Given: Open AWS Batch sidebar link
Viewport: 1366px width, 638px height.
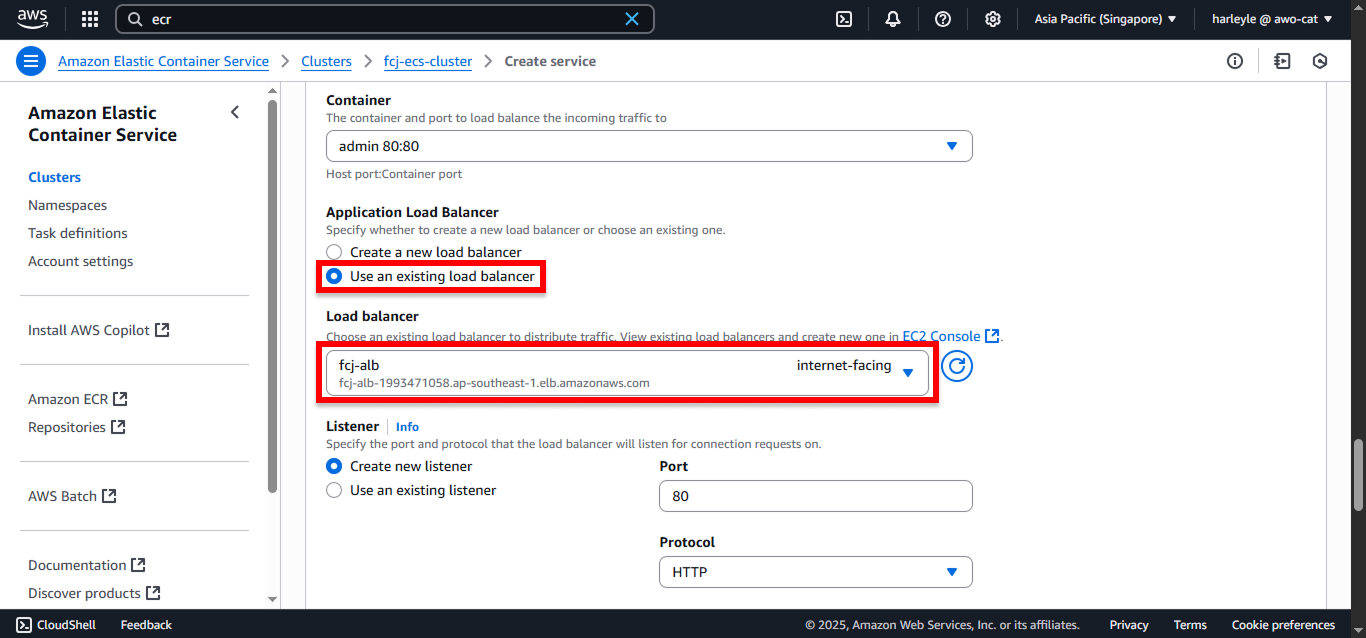Looking at the screenshot, I should 72,496.
